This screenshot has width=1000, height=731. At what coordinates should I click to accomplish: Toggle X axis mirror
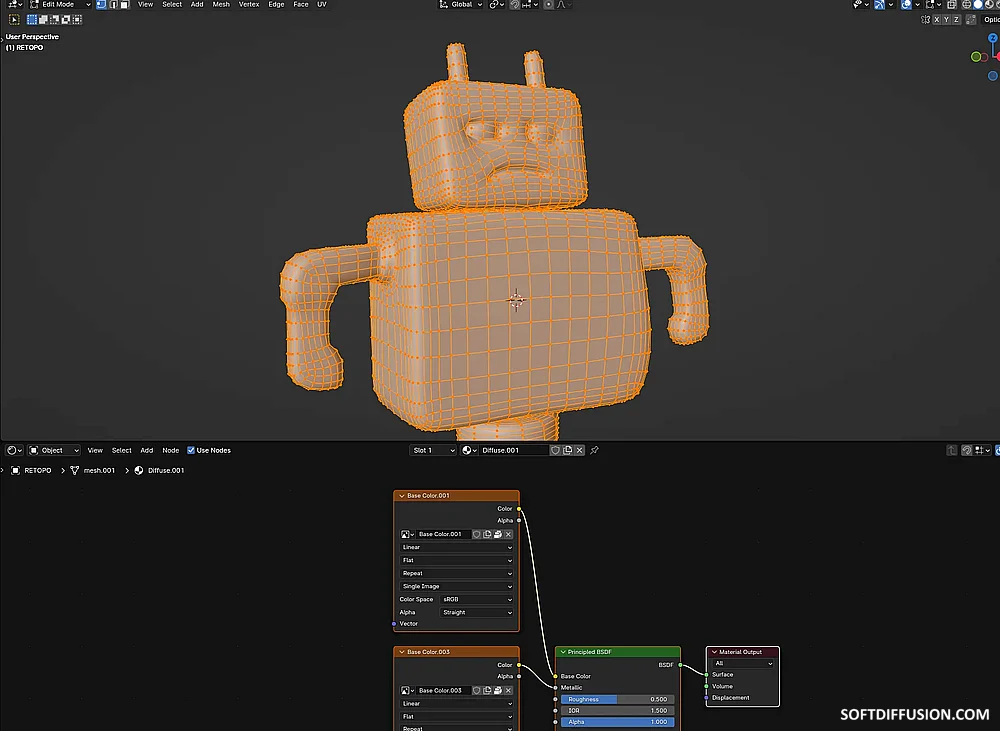click(x=937, y=20)
